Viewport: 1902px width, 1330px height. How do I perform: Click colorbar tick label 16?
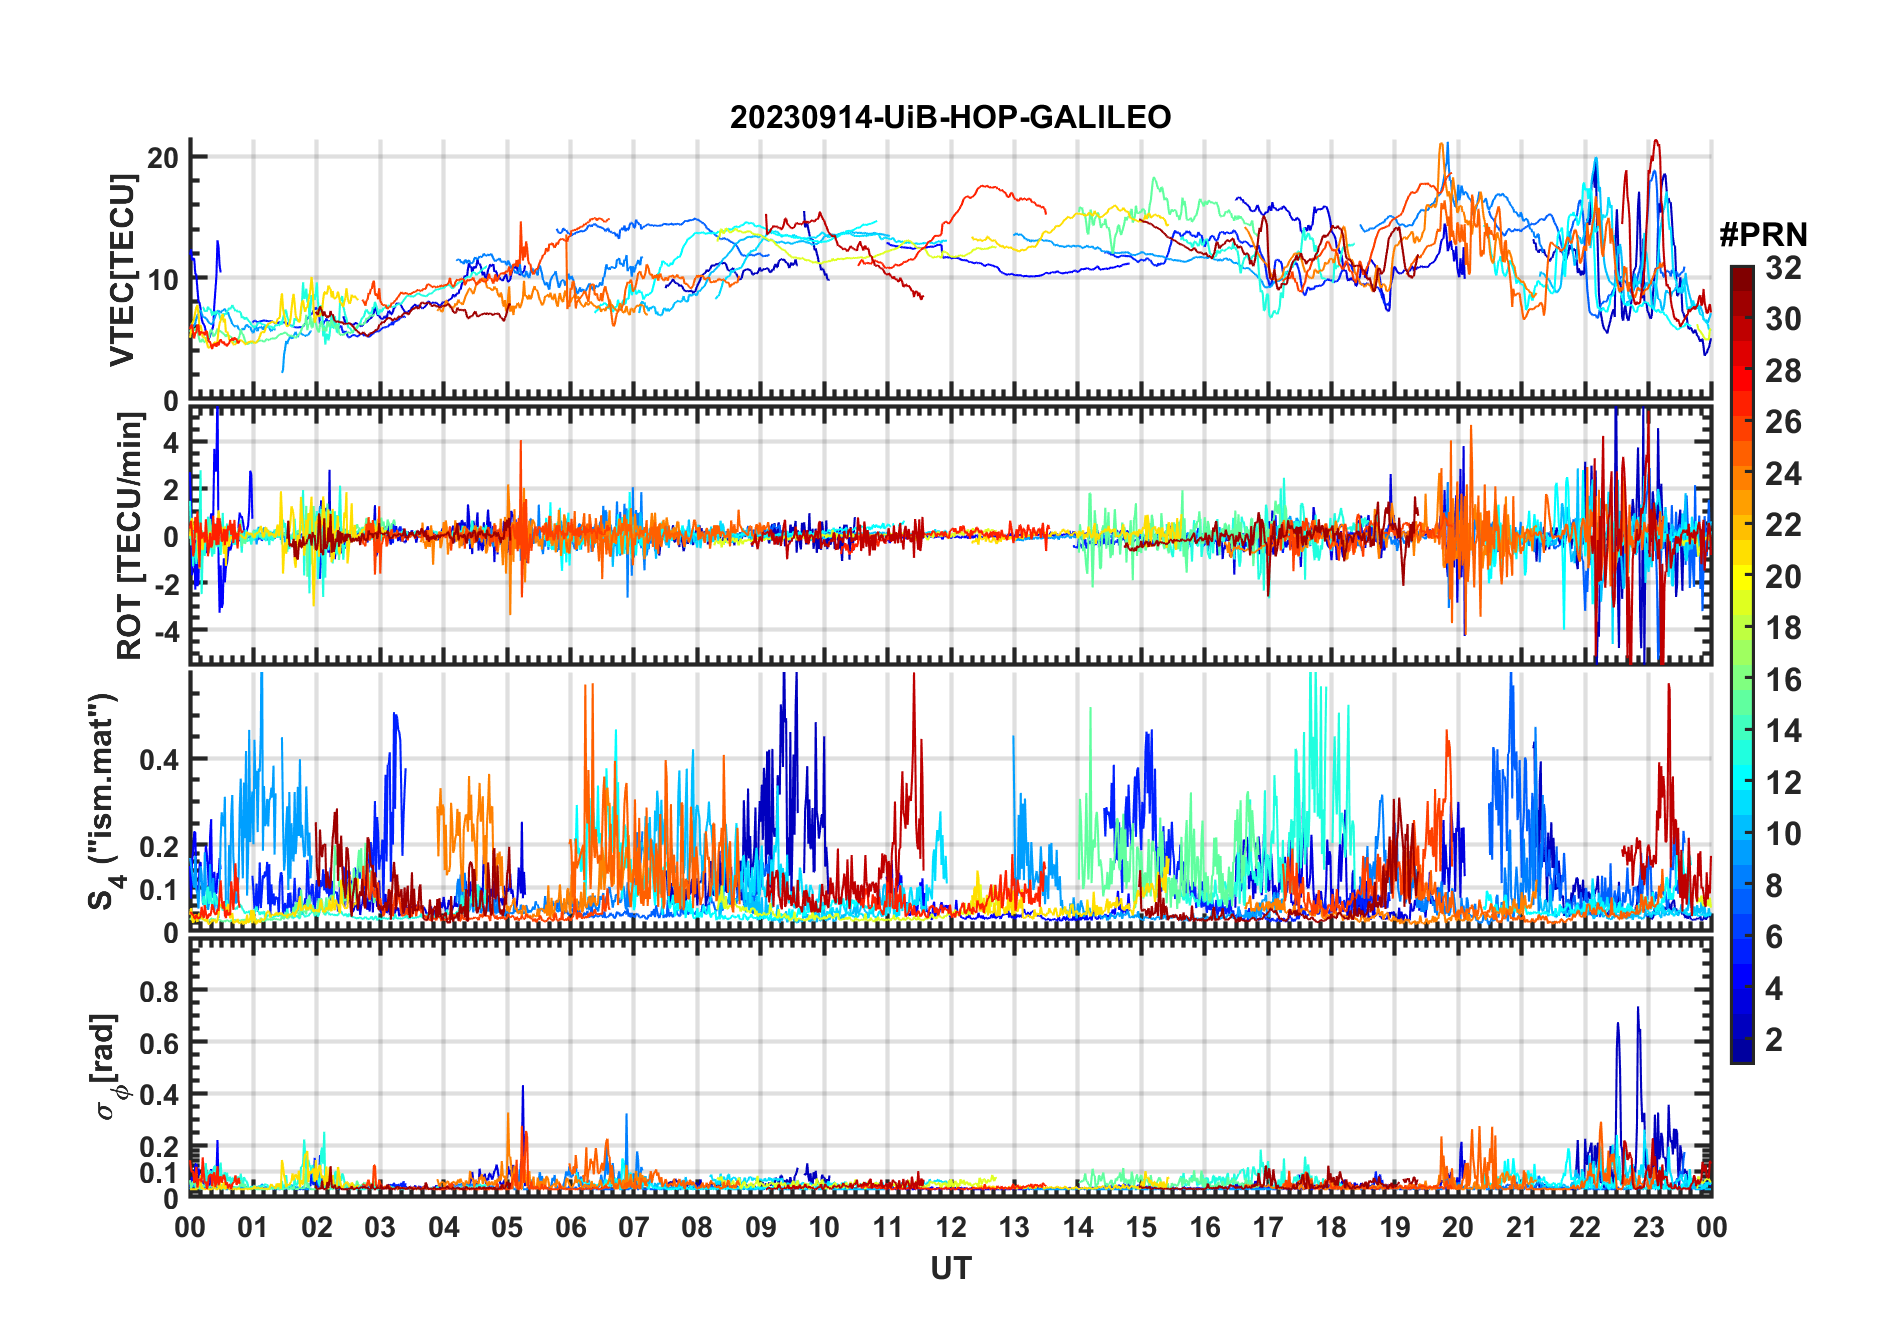click(1783, 679)
